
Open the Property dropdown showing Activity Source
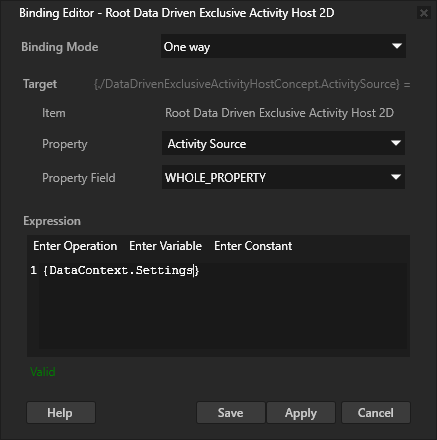pos(283,143)
